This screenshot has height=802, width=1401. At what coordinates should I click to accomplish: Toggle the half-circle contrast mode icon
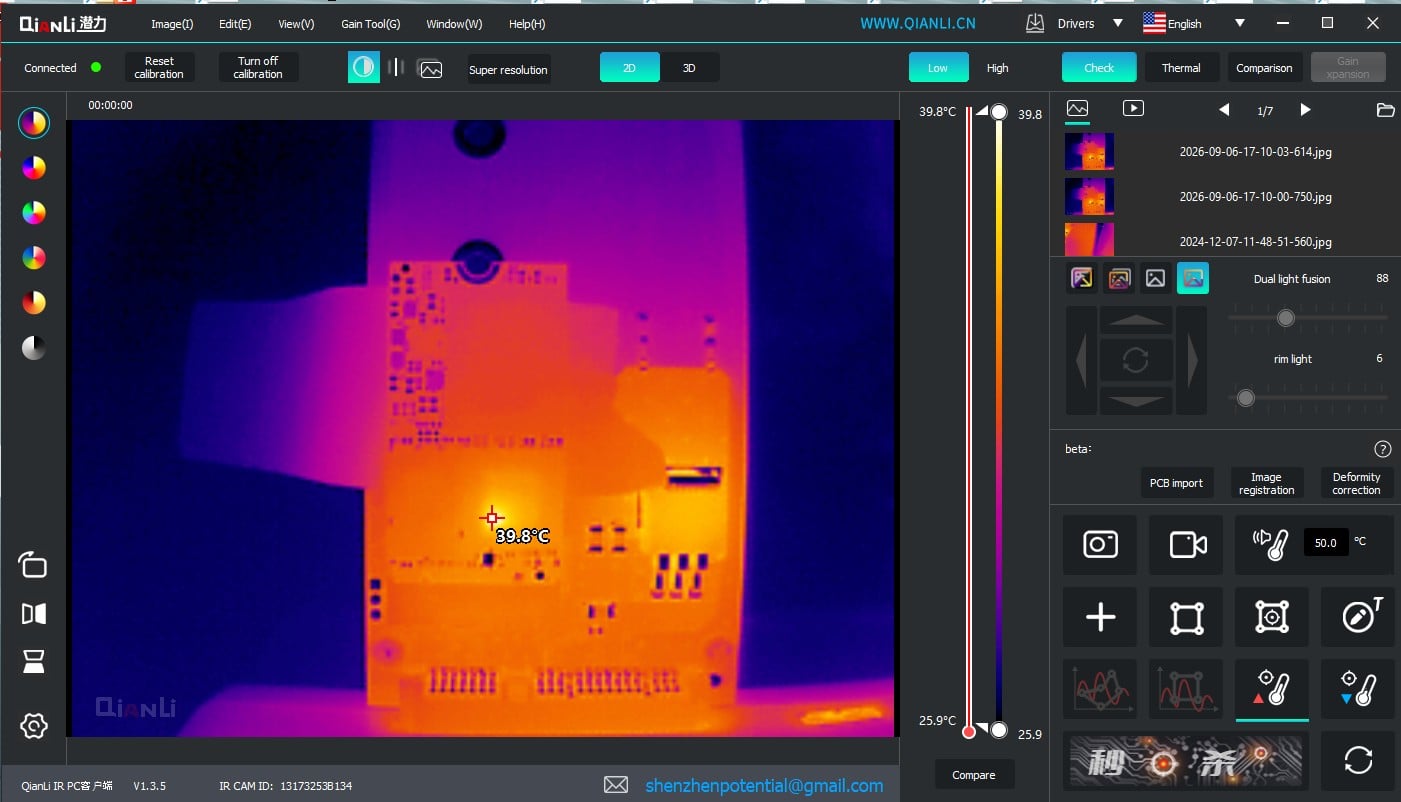(x=364, y=67)
